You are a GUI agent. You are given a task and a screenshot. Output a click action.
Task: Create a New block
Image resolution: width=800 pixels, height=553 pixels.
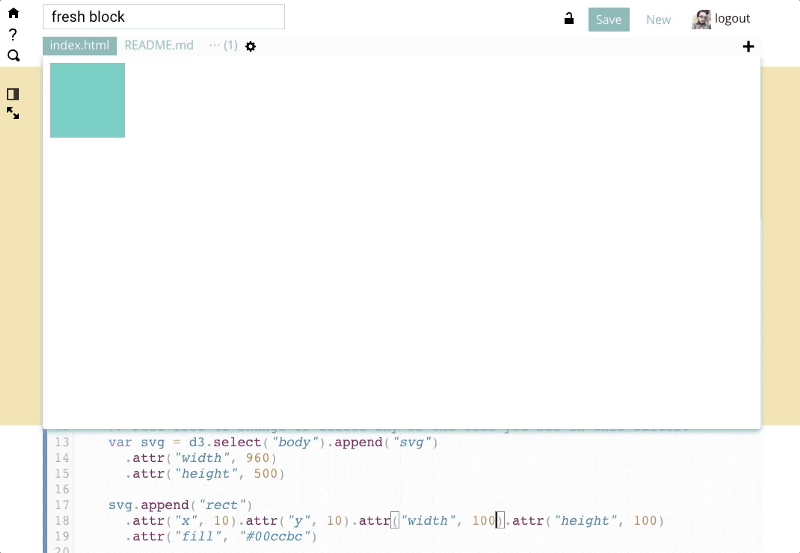click(658, 19)
